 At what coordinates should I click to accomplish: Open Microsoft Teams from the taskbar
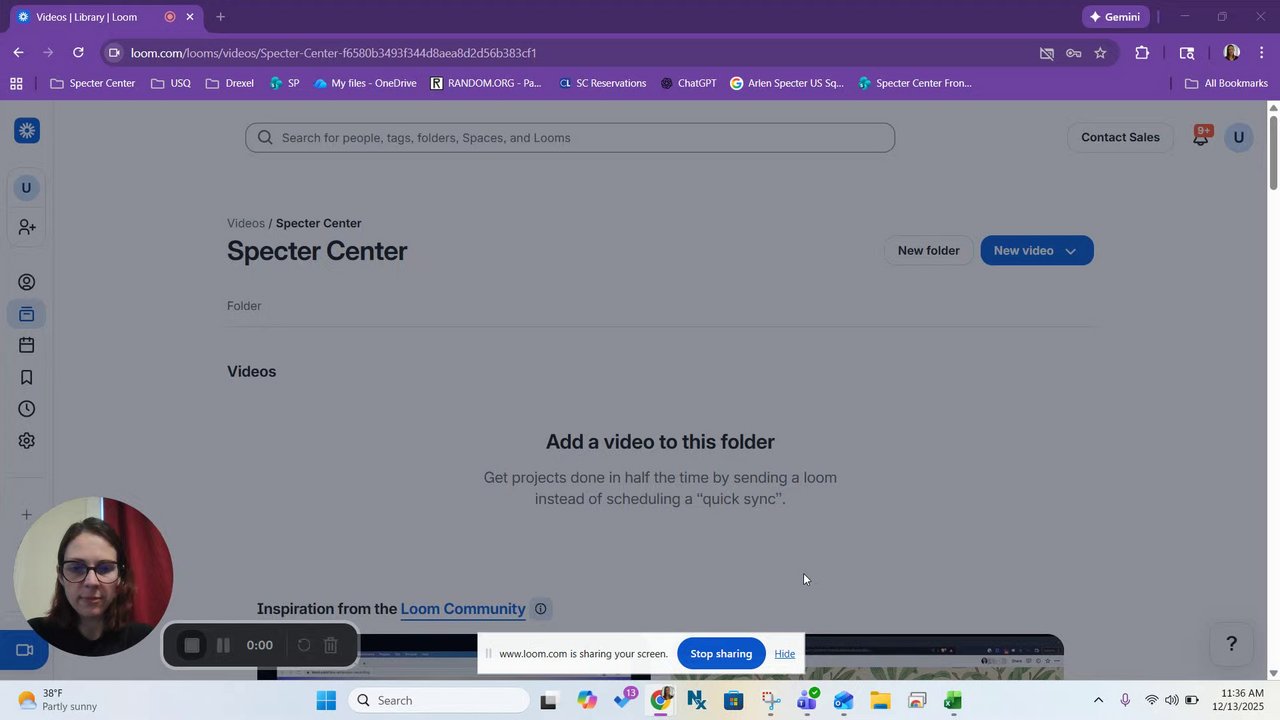[x=807, y=700]
